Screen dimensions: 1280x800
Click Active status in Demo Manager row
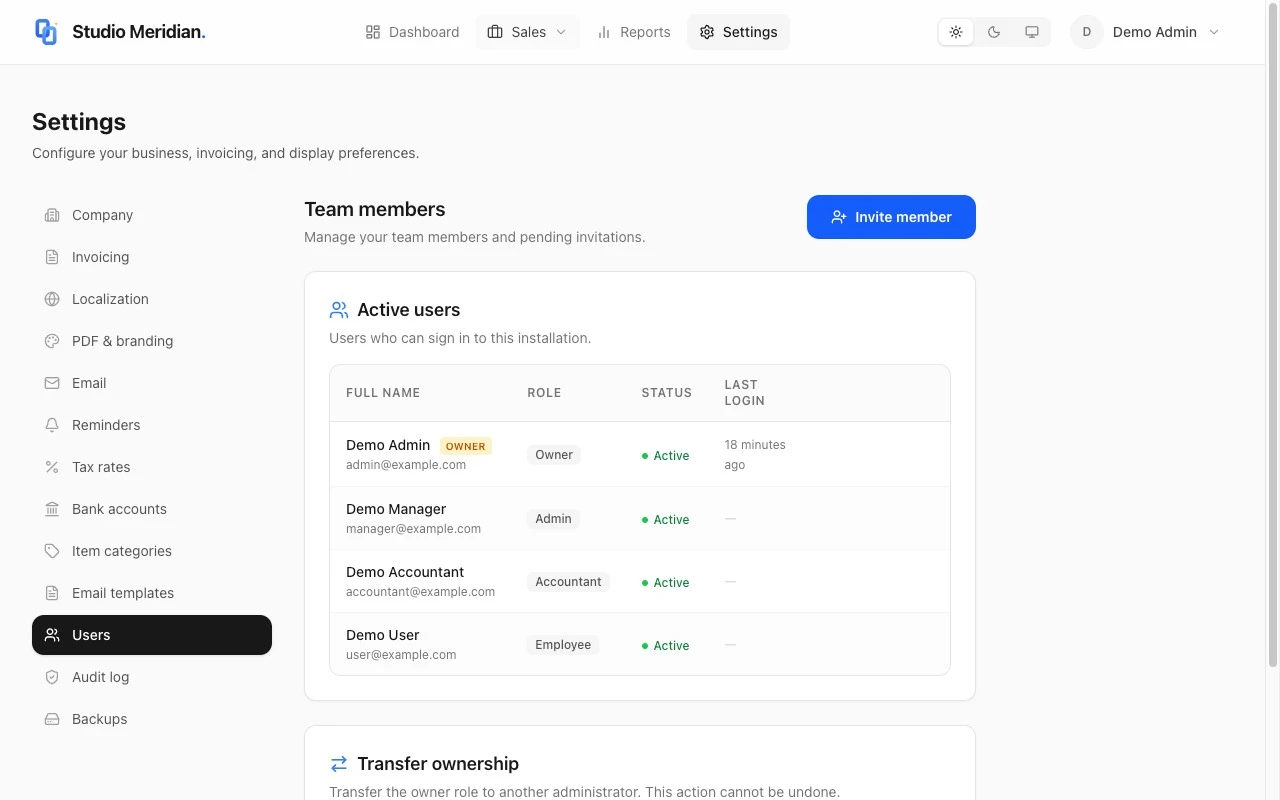pyautogui.click(x=665, y=520)
